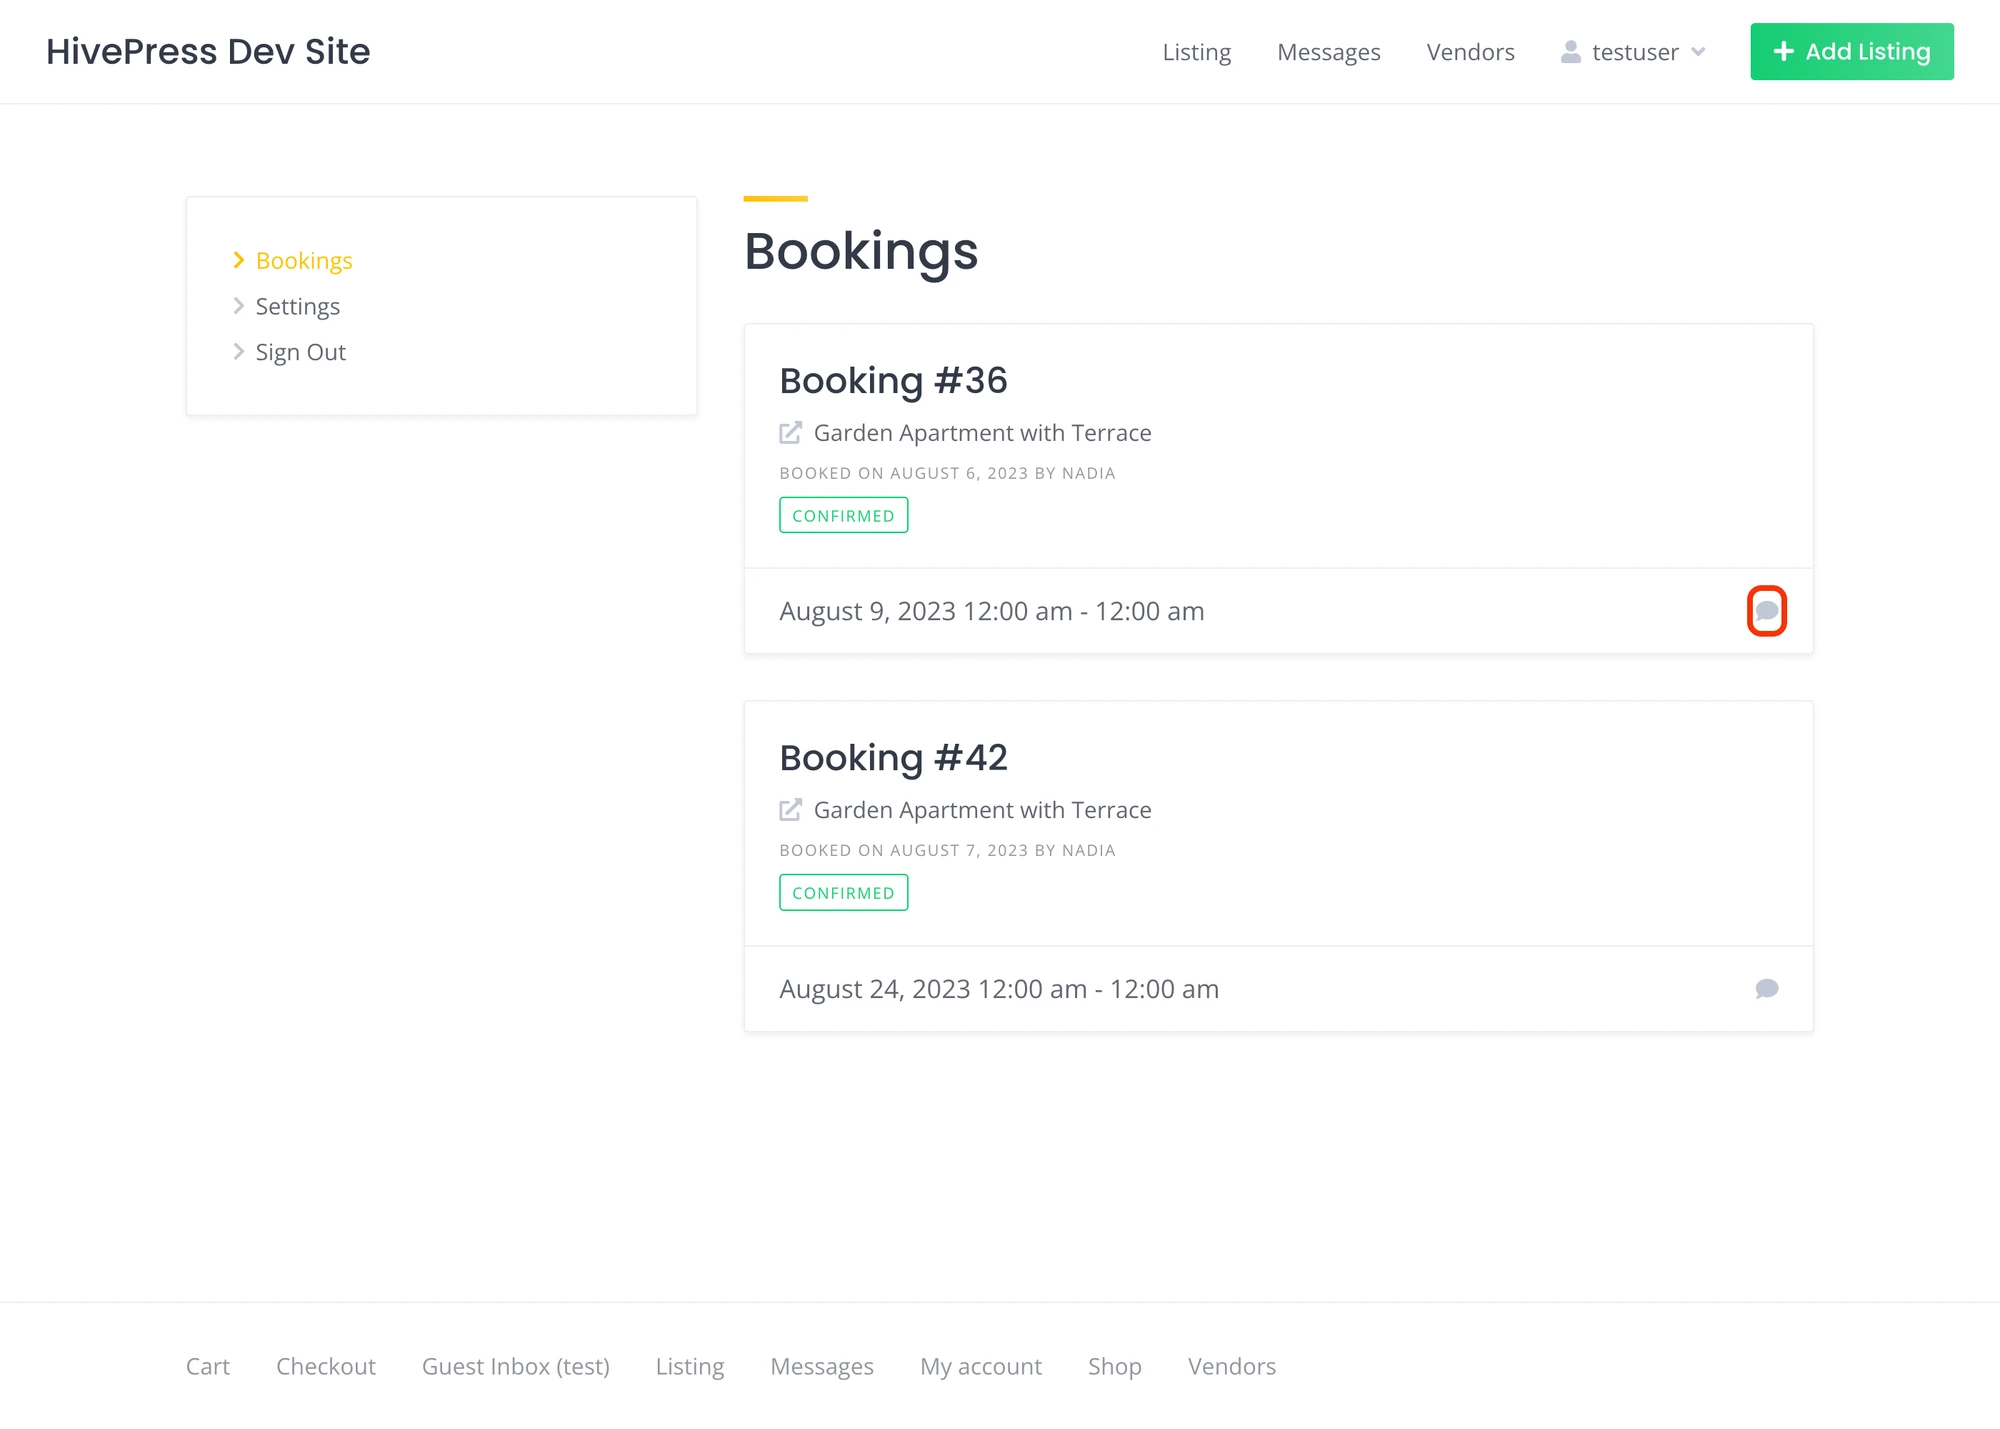Open Vendors in top navigation
The height and width of the screenshot is (1429, 2000).
(1471, 52)
